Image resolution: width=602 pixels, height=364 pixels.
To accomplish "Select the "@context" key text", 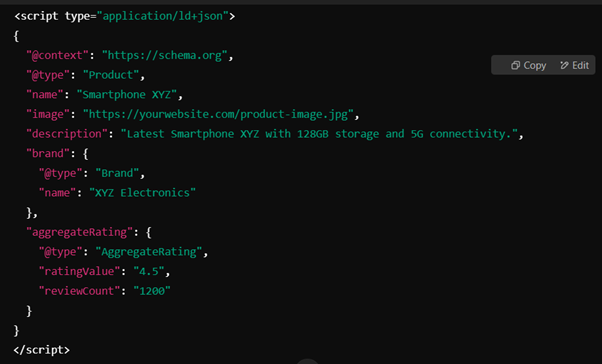I will pyautogui.click(x=57, y=55).
